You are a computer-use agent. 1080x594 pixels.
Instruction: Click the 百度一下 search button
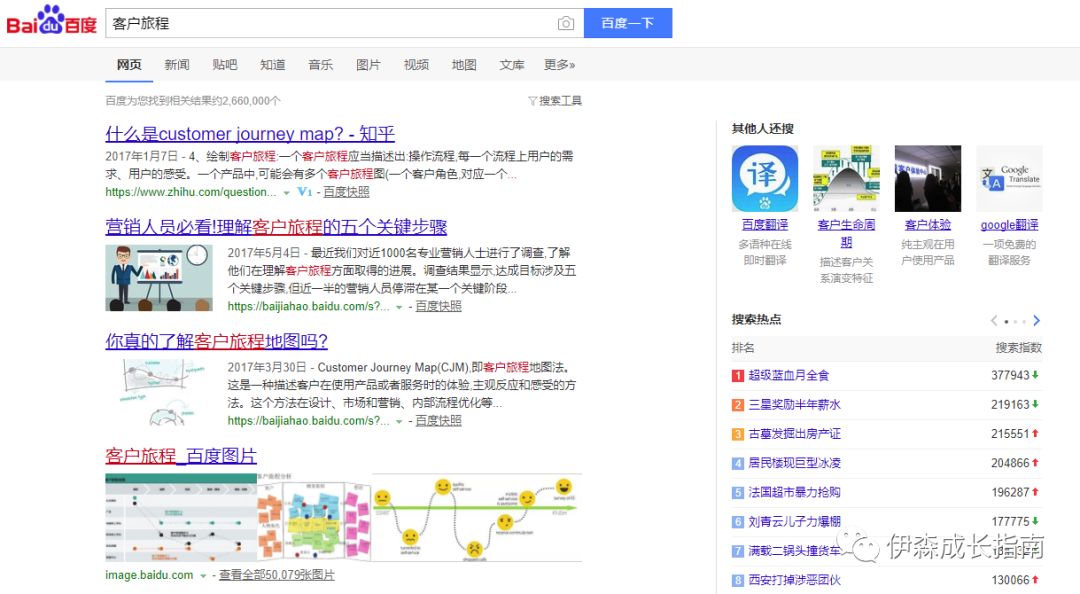pos(627,23)
